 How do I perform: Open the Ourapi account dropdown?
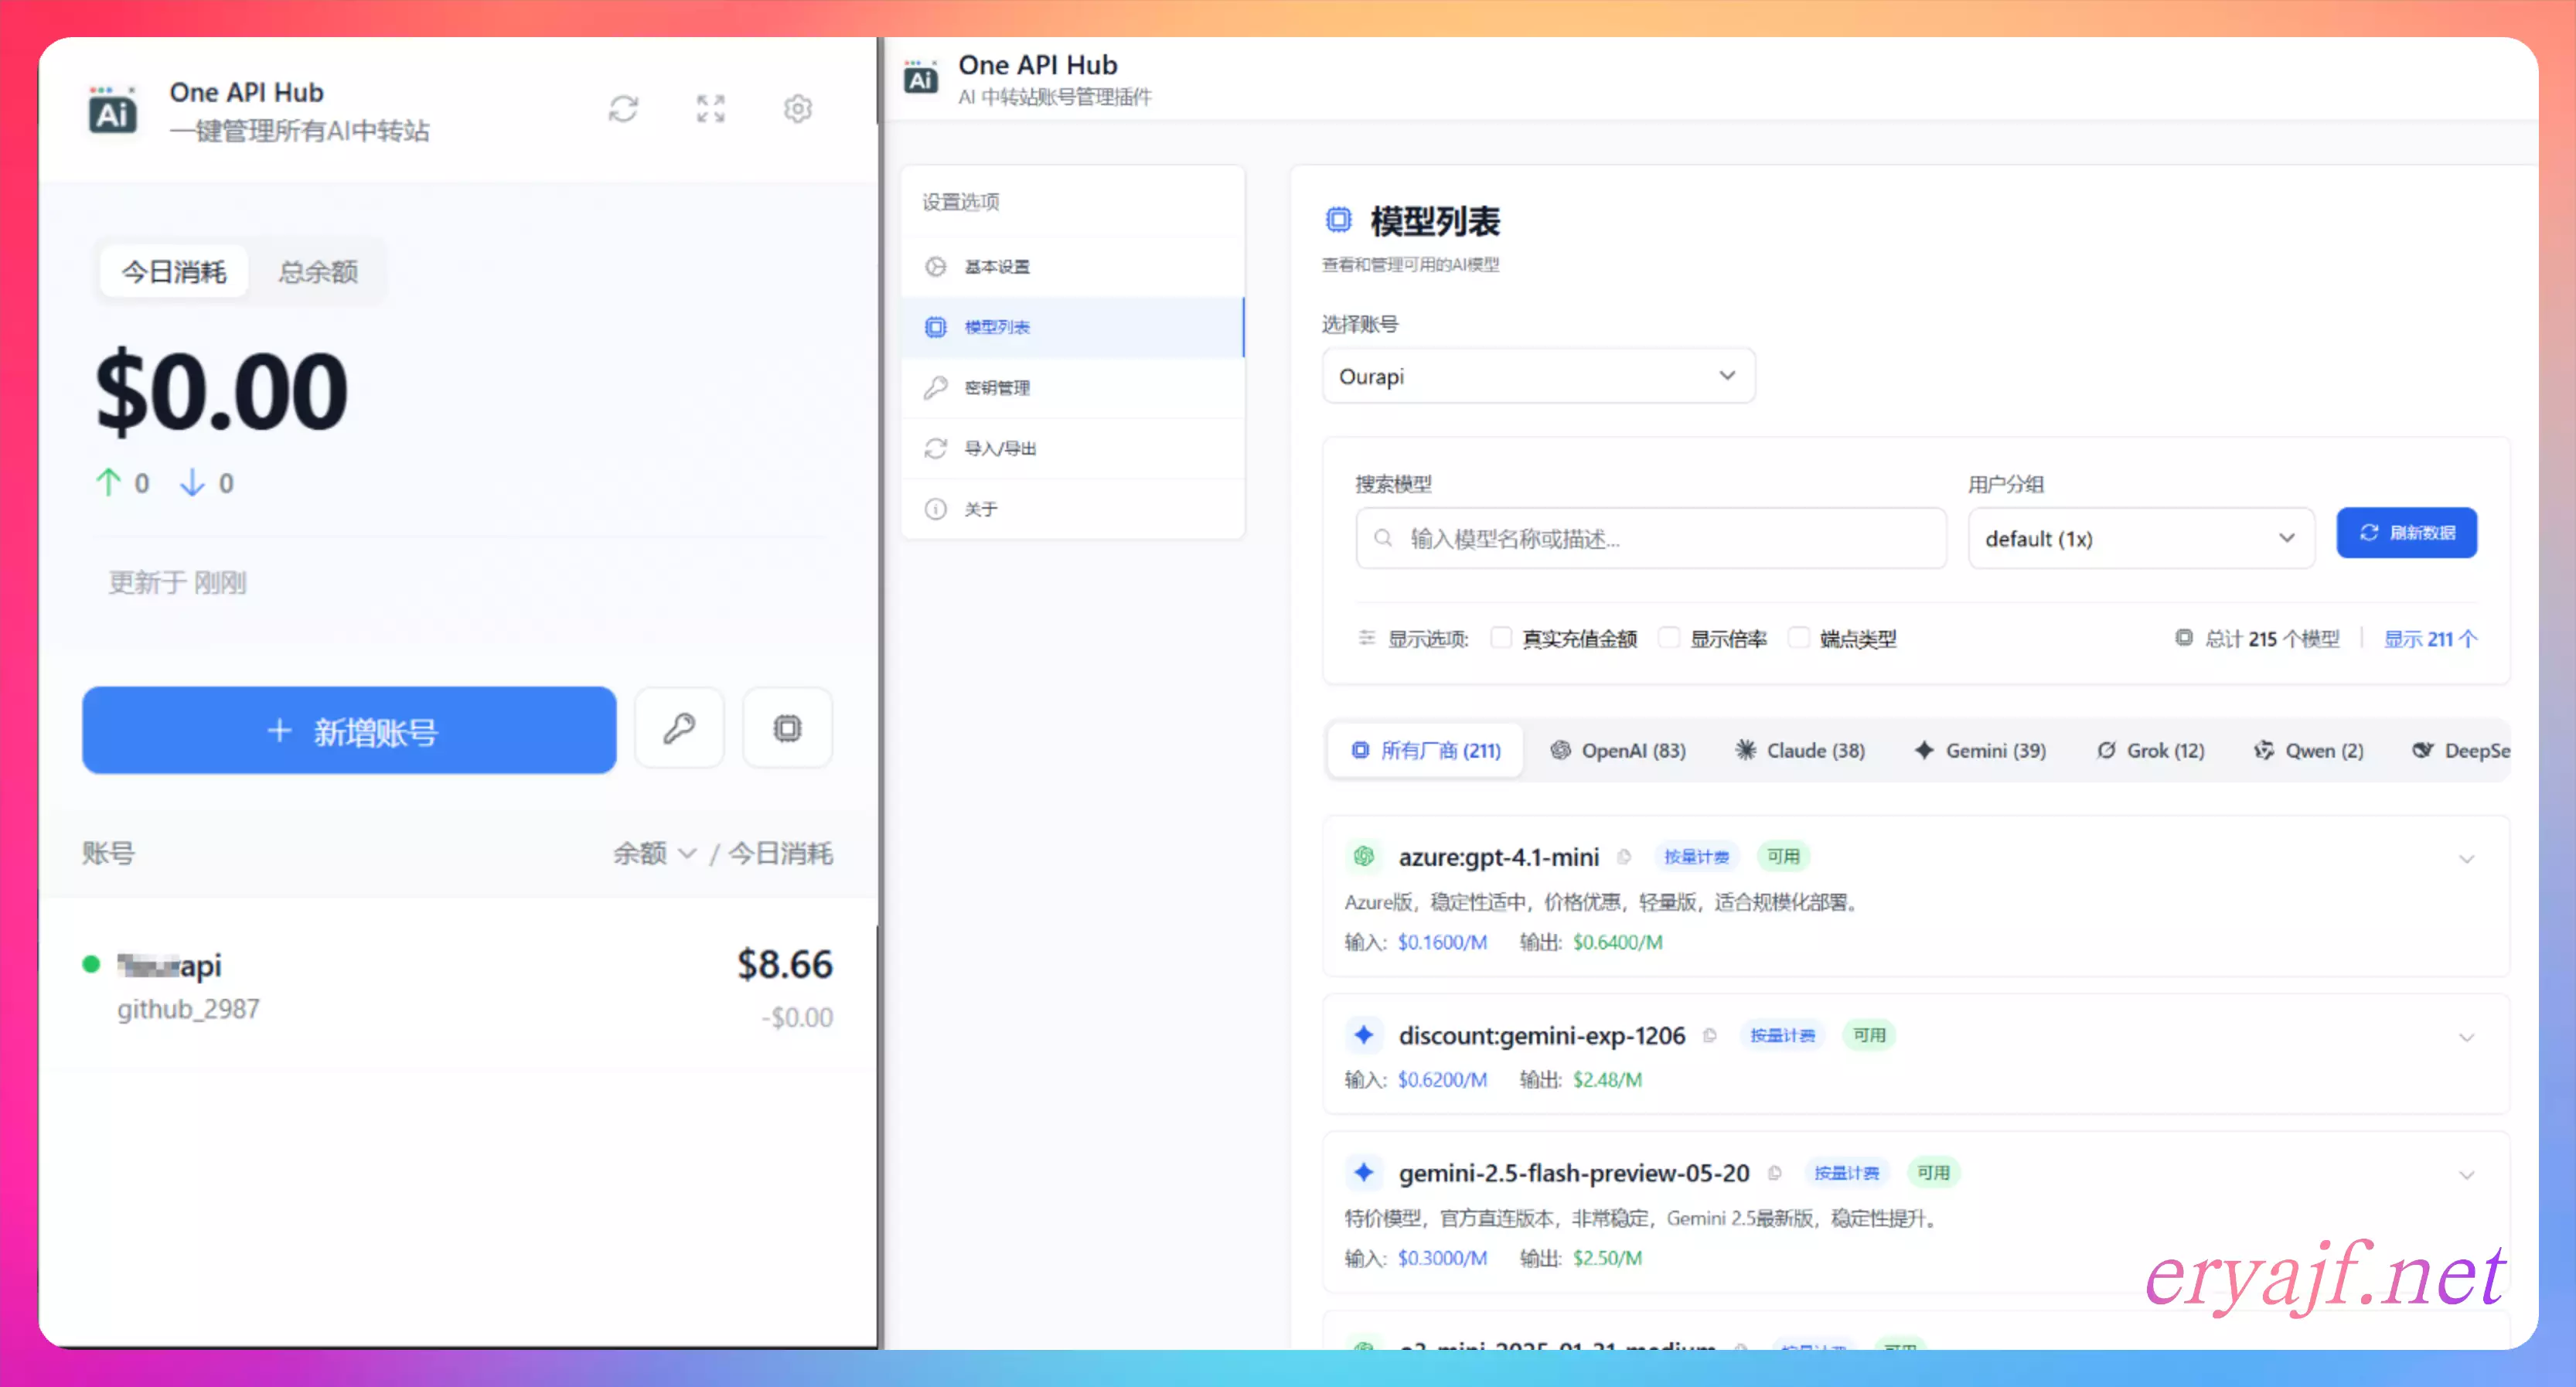[x=1538, y=376]
